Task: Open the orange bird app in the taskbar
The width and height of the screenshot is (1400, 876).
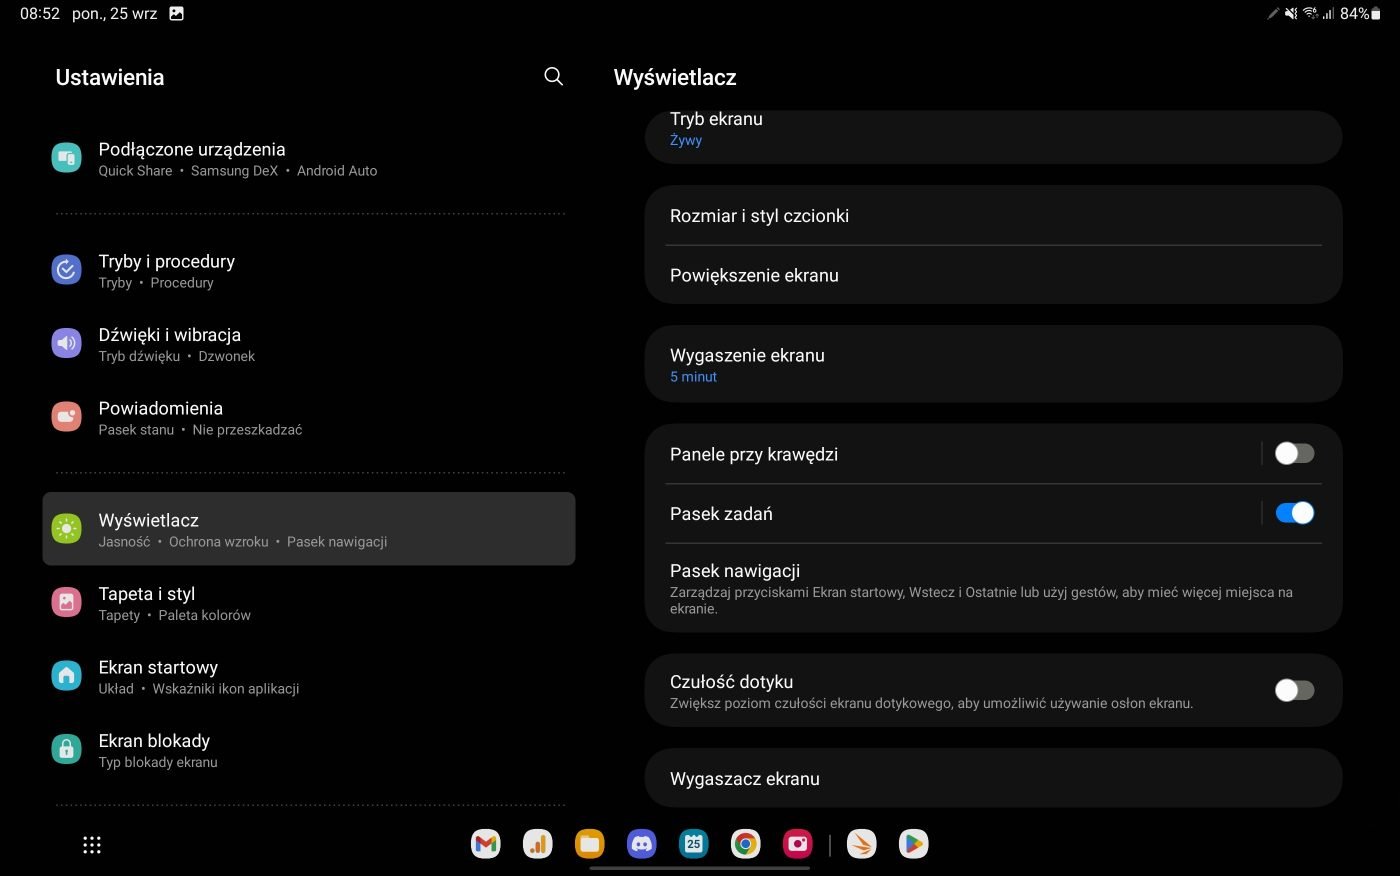Action: 862,844
